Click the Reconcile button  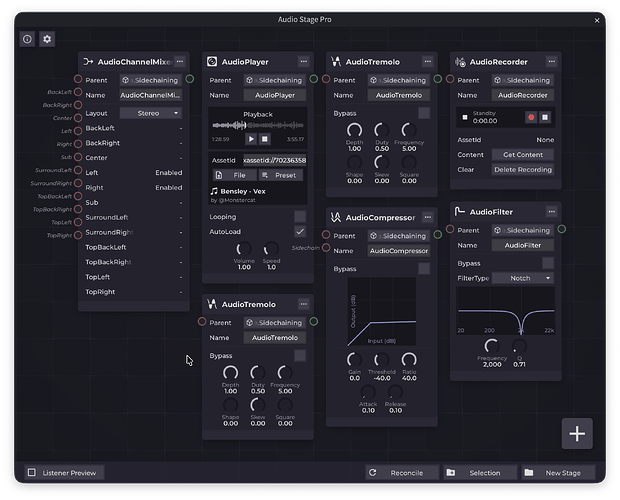click(x=402, y=473)
